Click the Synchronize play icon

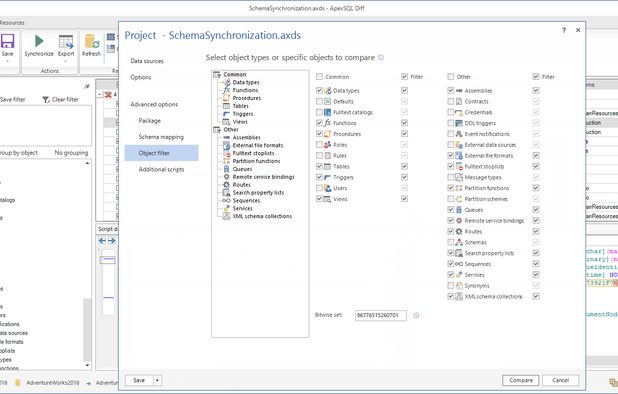pyautogui.click(x=39, y=41)
